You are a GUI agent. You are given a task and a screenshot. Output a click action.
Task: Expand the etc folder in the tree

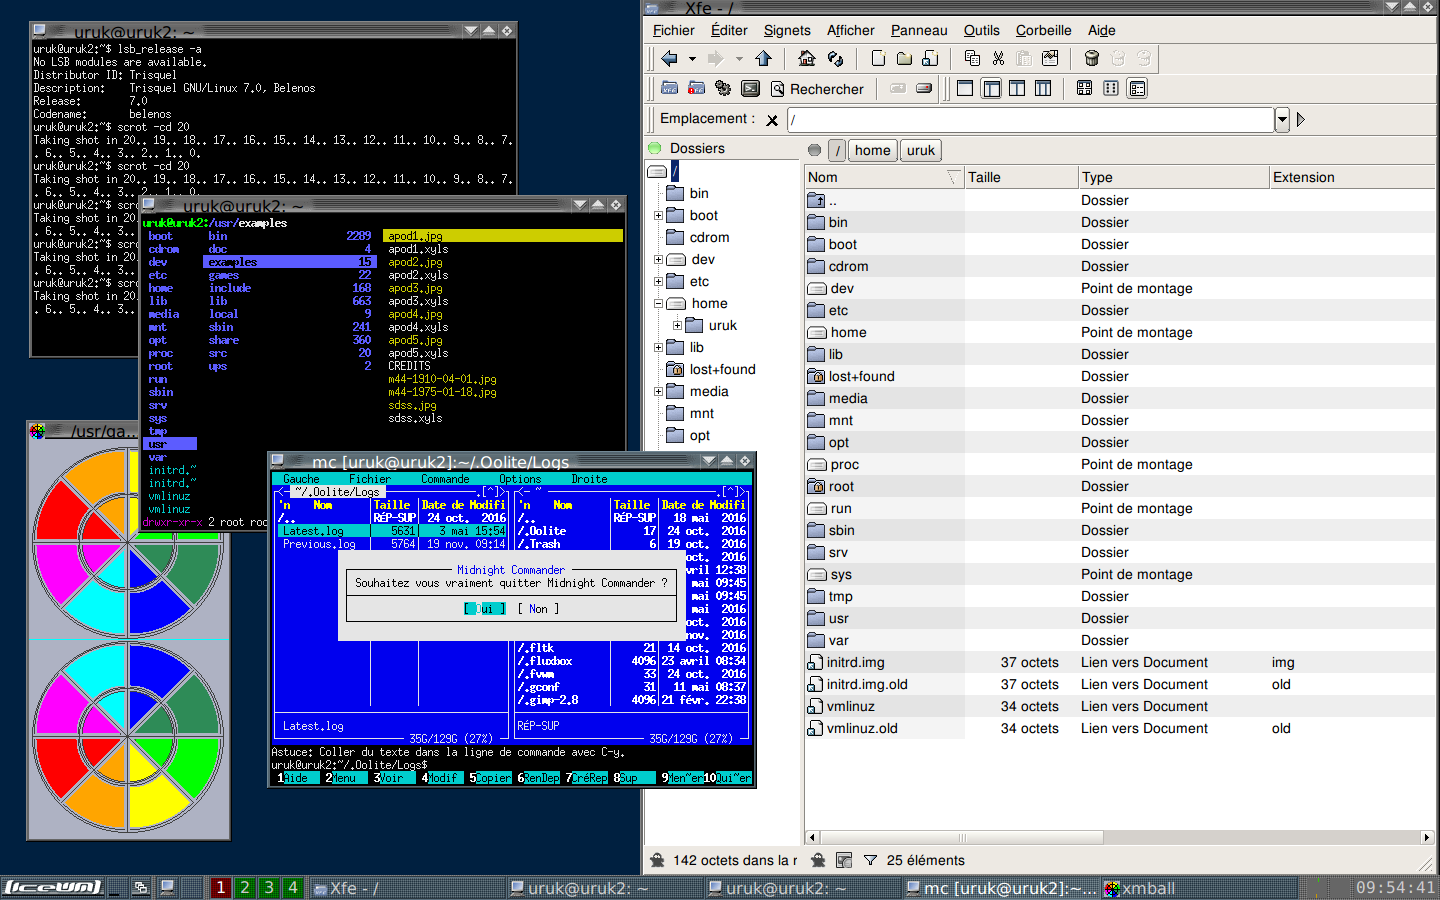pyautogui.click(x=658, y=282)
